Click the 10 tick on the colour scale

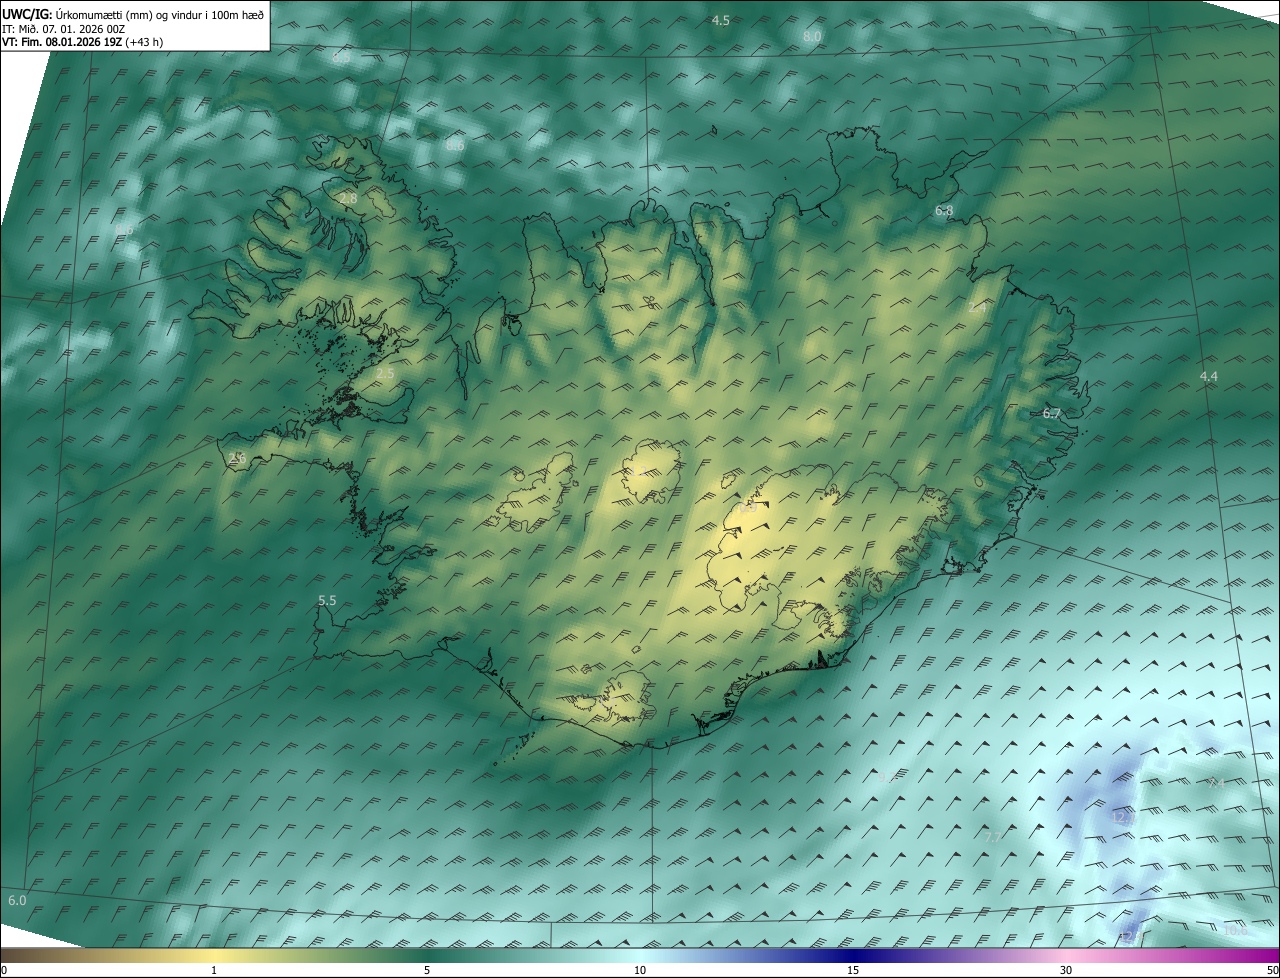(x=640, y=970)
